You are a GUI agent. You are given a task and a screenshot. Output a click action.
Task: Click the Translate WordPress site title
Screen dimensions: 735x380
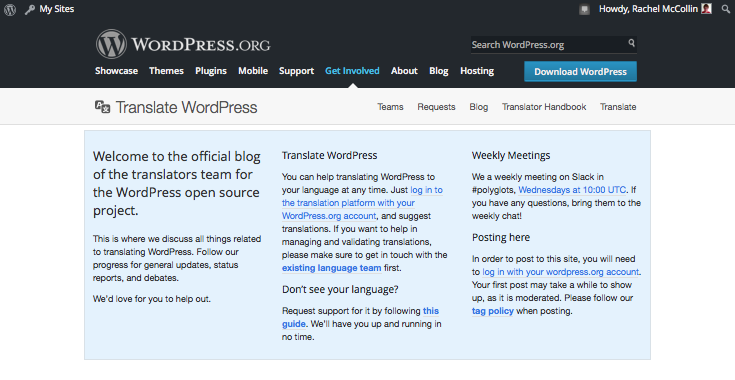(187, 107)
